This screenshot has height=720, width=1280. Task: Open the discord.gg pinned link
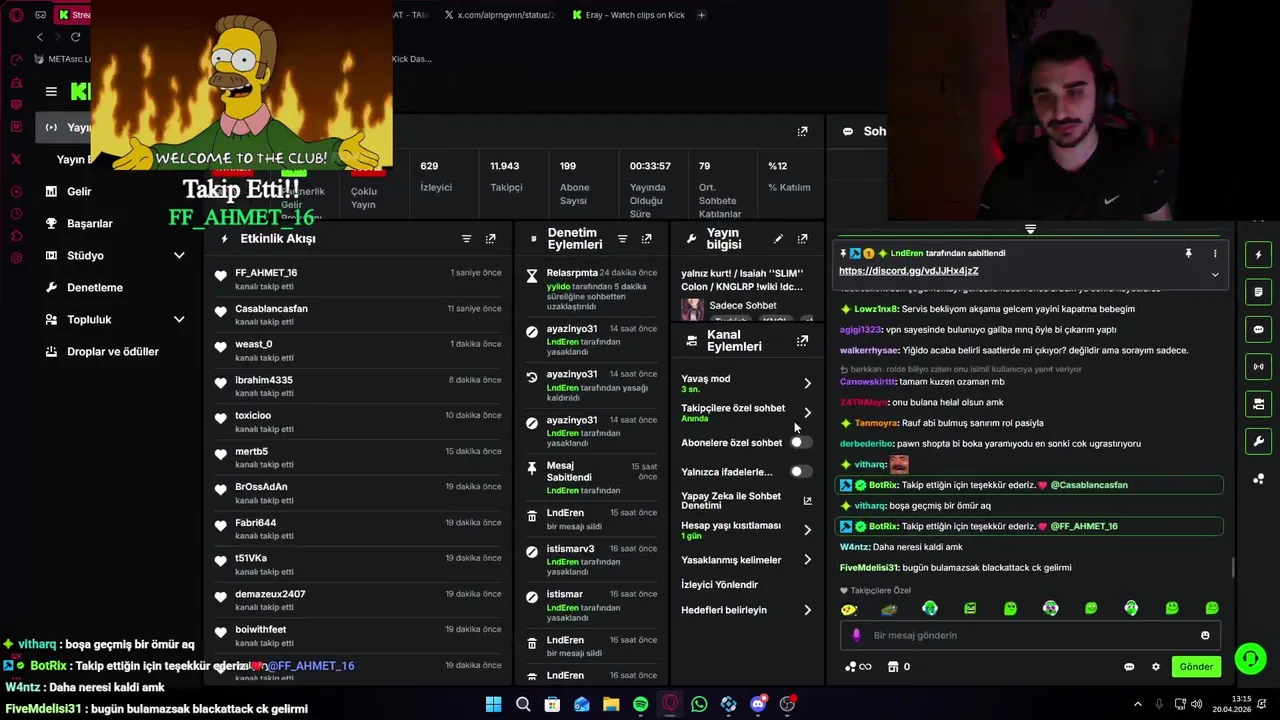[x=908, y=271]
